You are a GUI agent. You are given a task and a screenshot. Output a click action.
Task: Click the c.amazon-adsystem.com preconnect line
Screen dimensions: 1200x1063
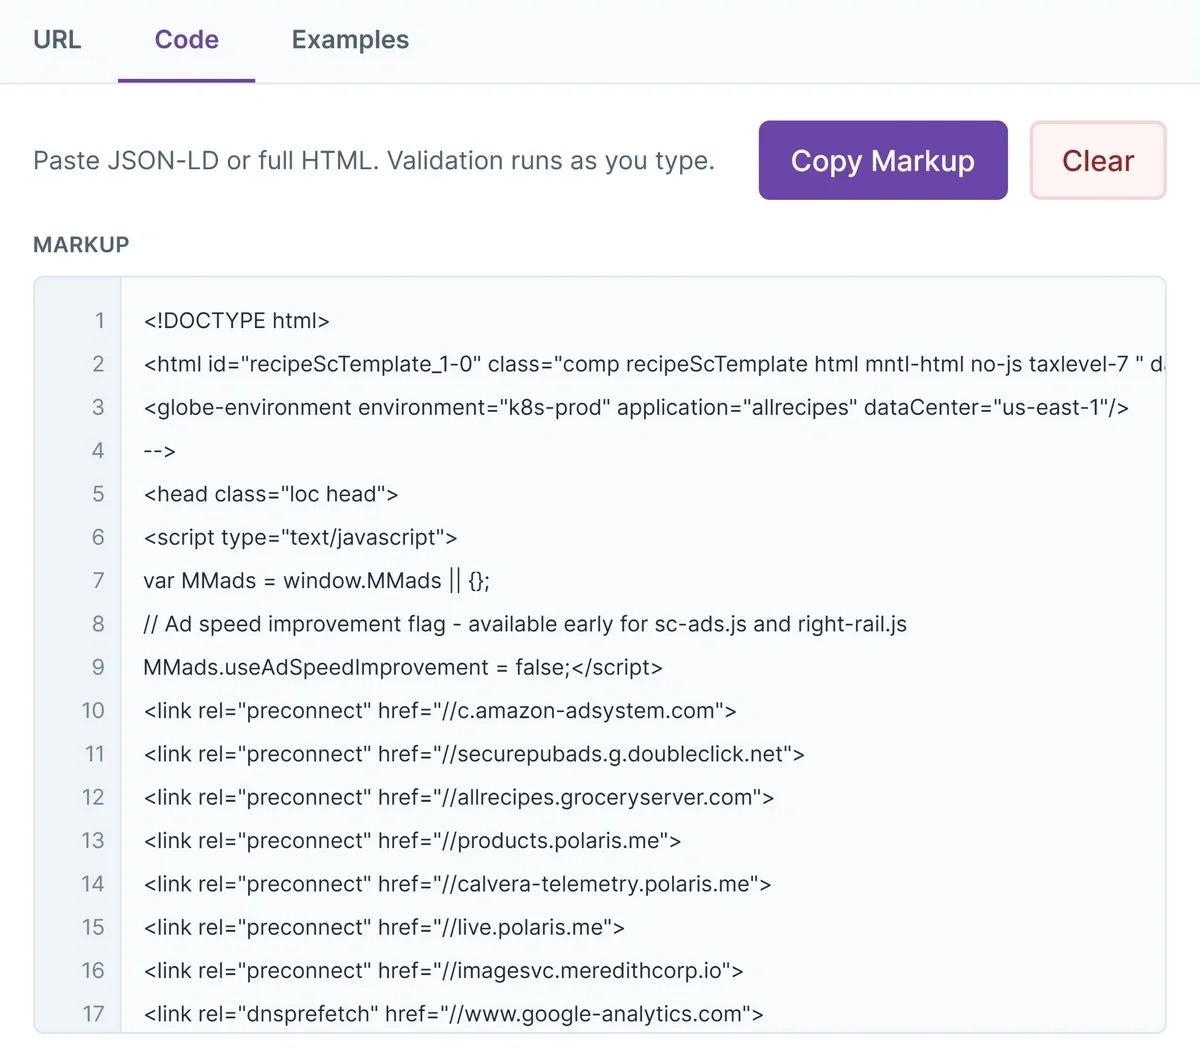click(440, 711)
